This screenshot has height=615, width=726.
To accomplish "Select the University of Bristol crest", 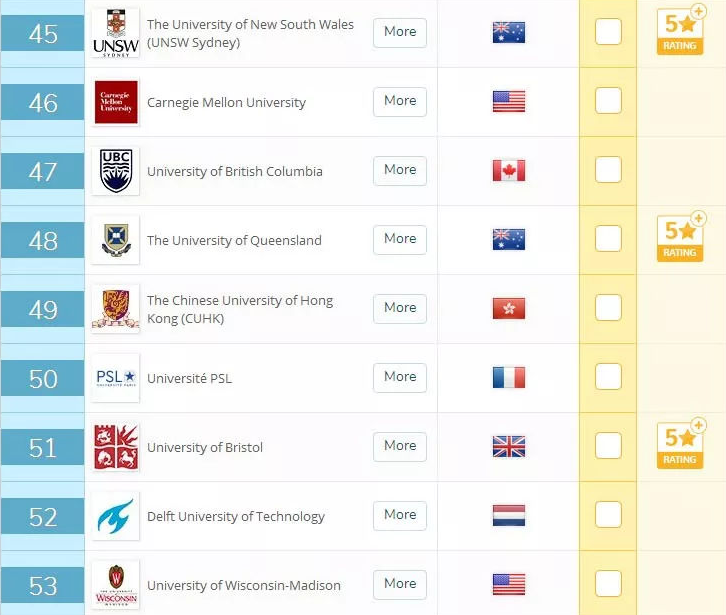I will pos(116,447).
